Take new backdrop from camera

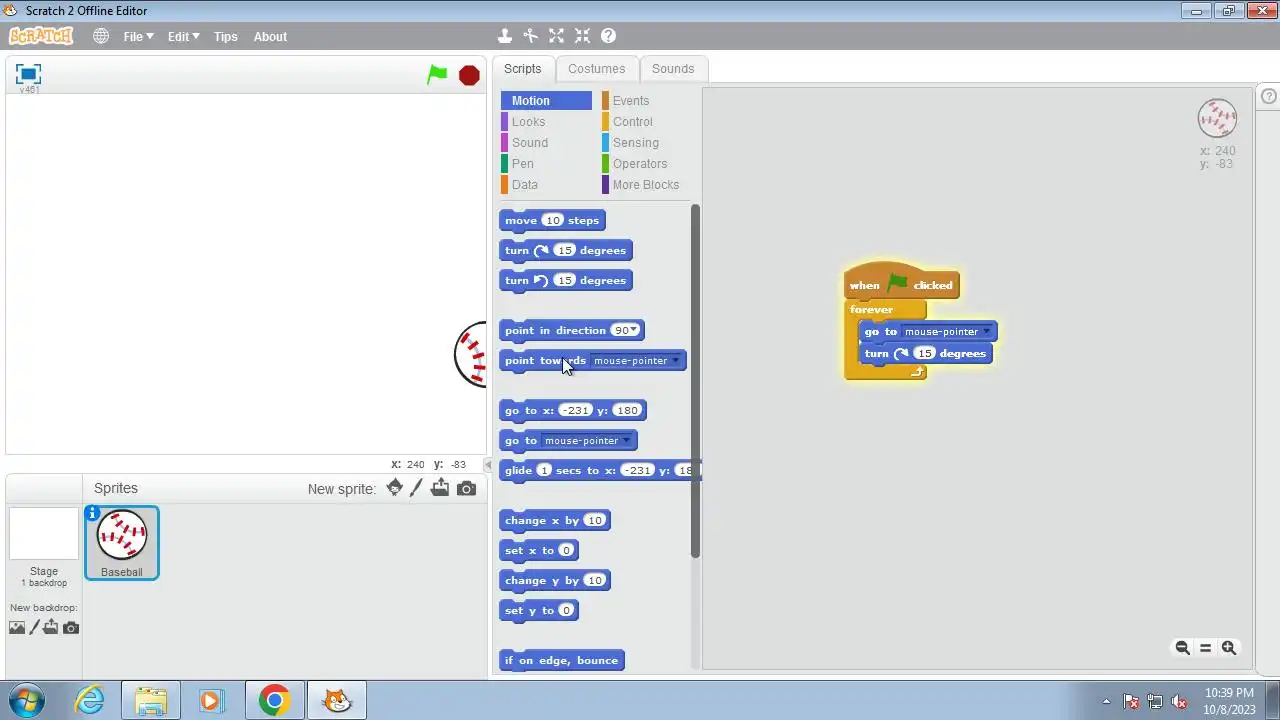tap(71, 628)
